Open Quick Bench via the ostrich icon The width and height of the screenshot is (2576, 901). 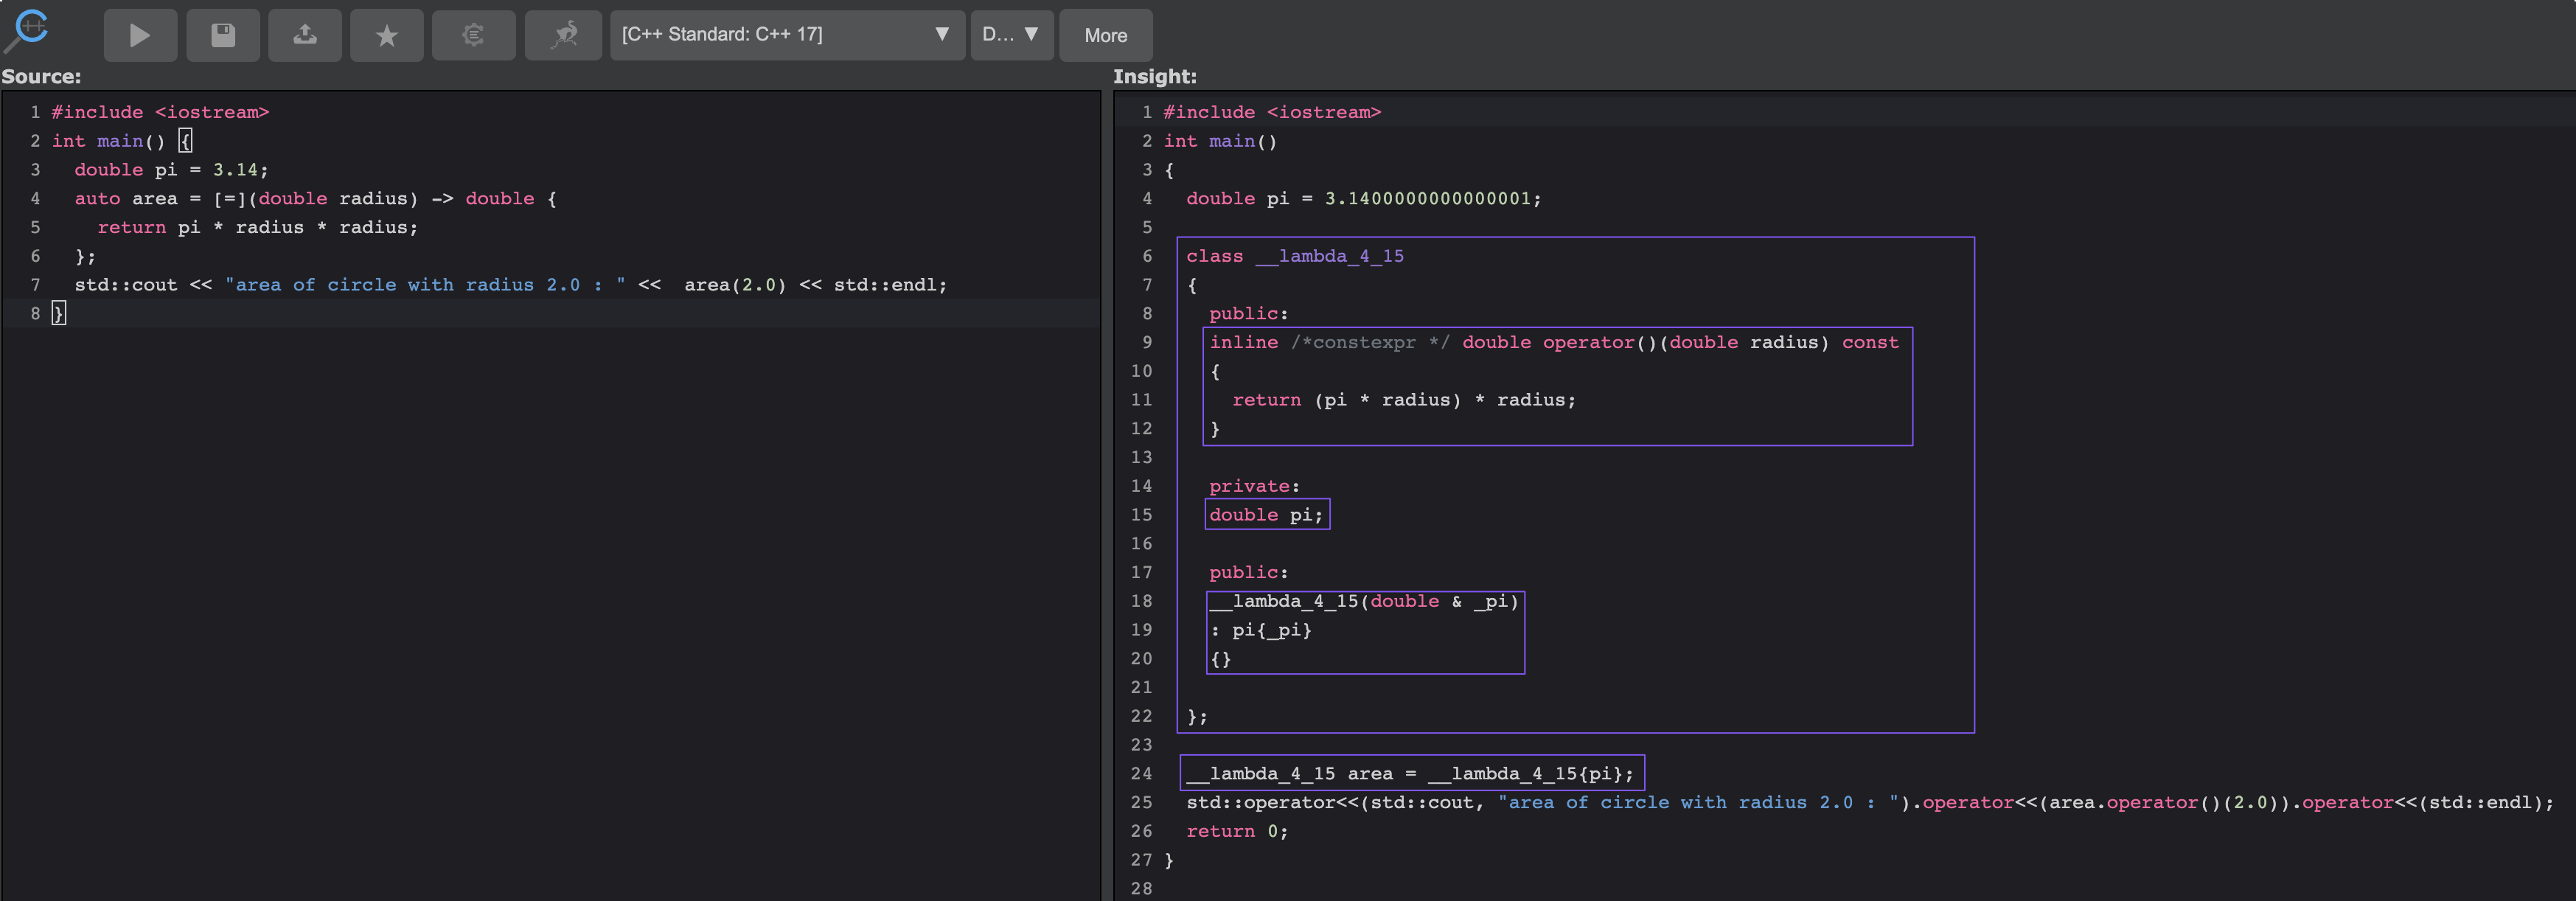(563, 36)
